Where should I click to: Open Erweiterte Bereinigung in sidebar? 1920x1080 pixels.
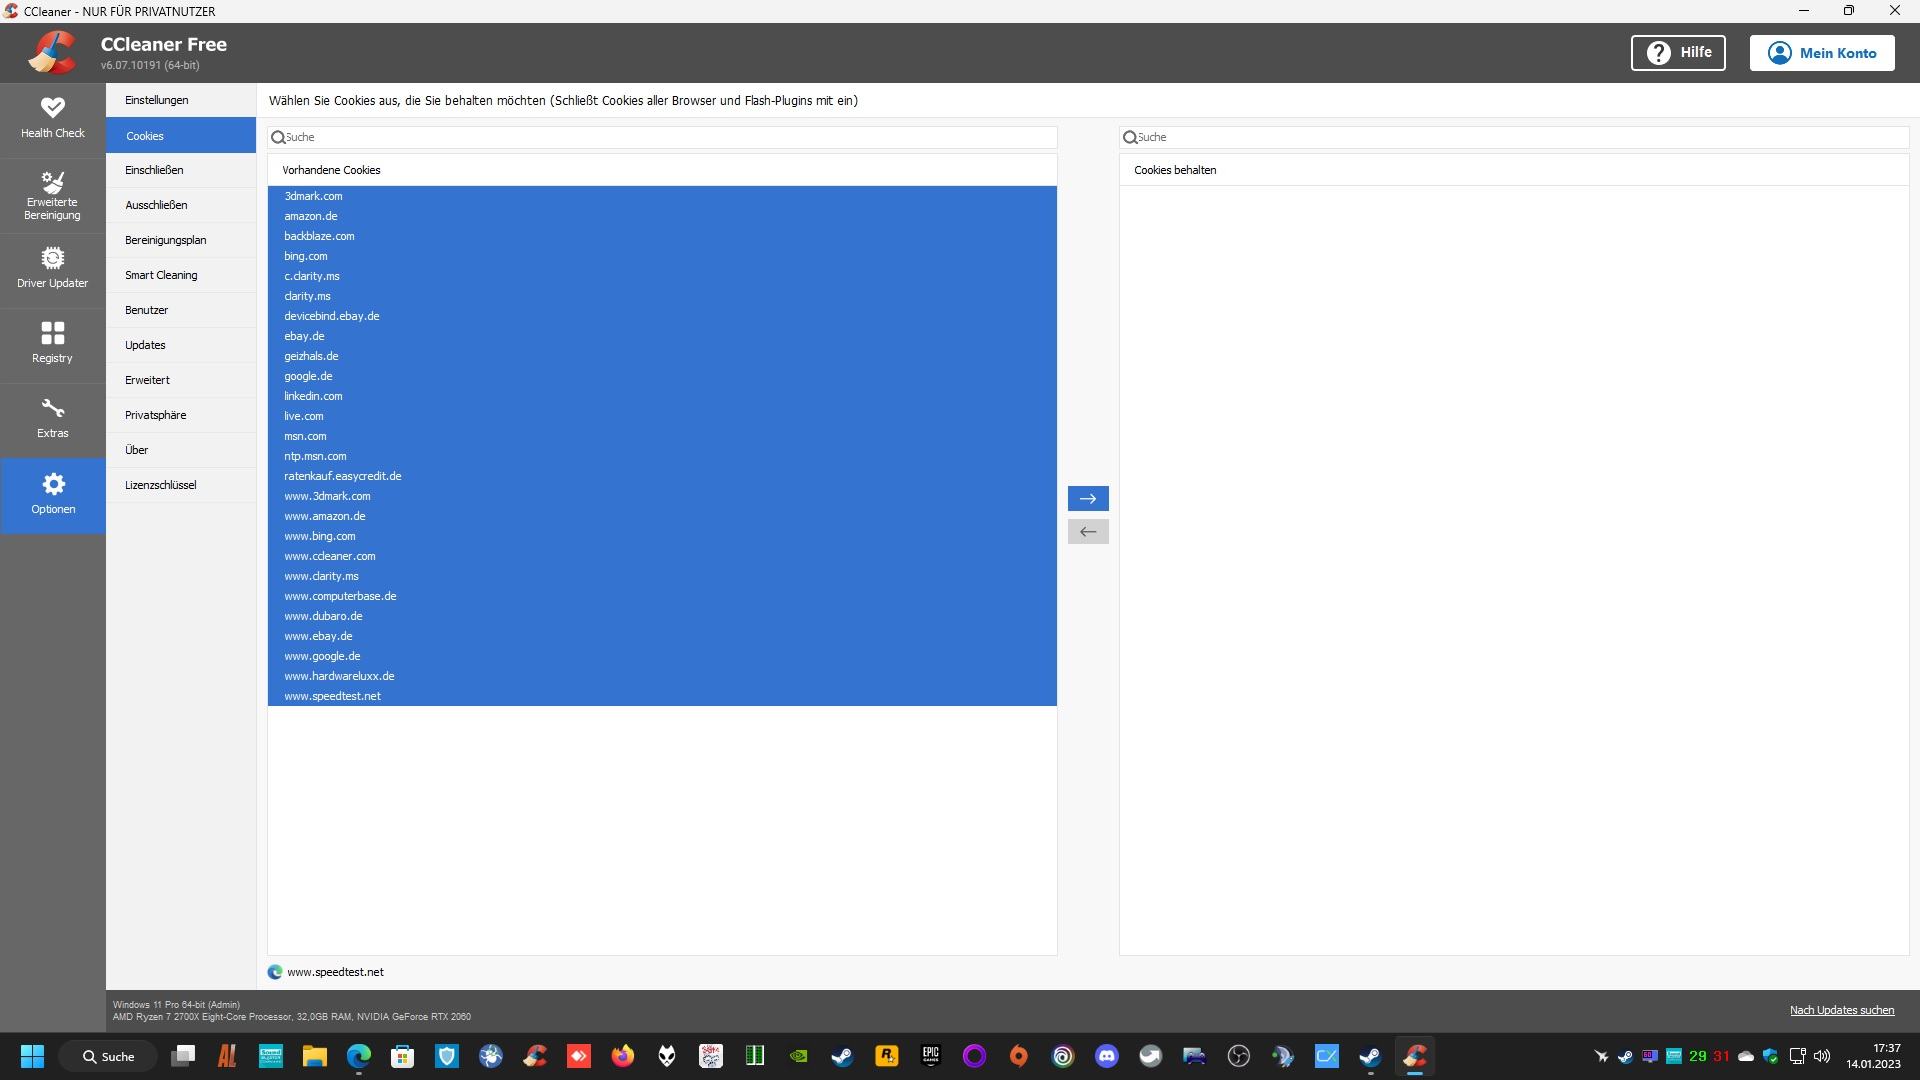click(53, 195)
